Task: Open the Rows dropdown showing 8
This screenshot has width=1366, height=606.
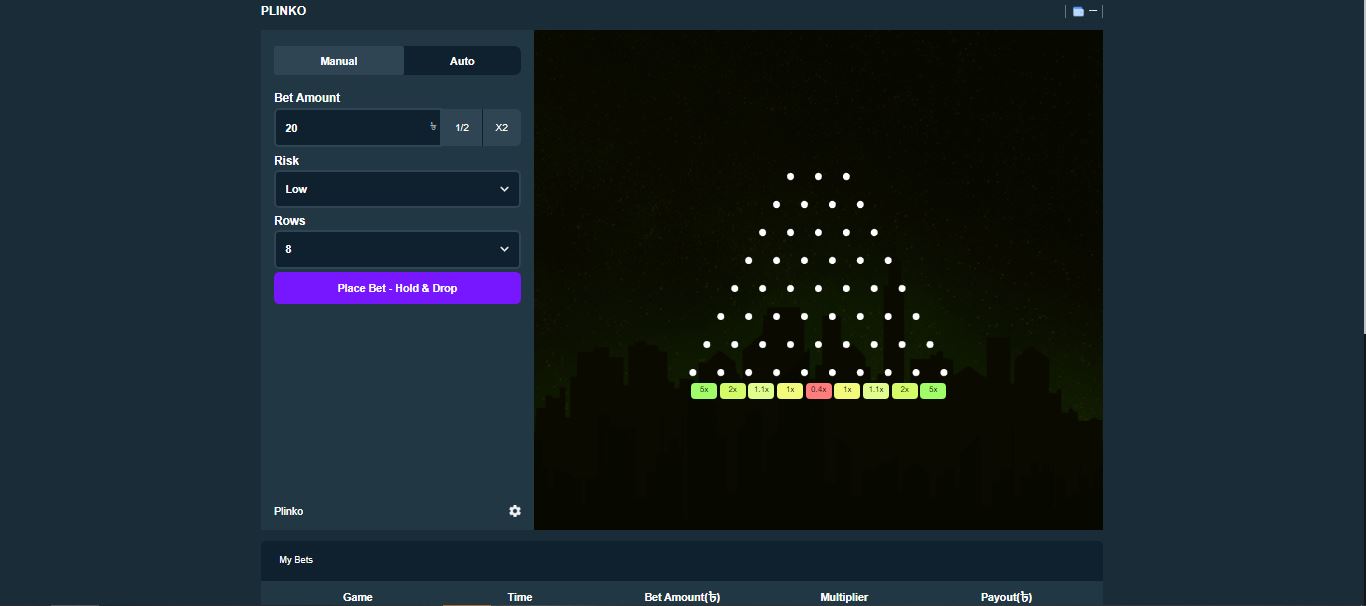Action: click(397, 249)
